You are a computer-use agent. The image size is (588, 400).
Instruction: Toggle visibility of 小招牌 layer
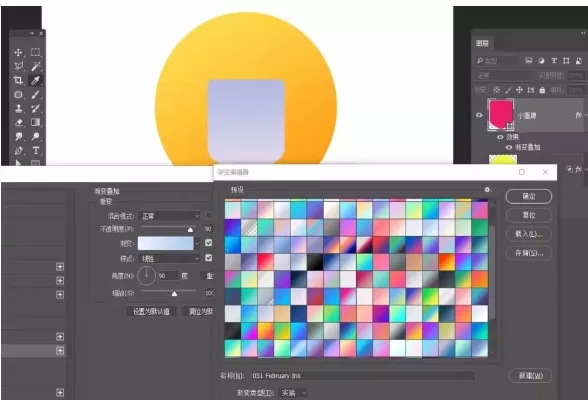(x=479, y=115)
